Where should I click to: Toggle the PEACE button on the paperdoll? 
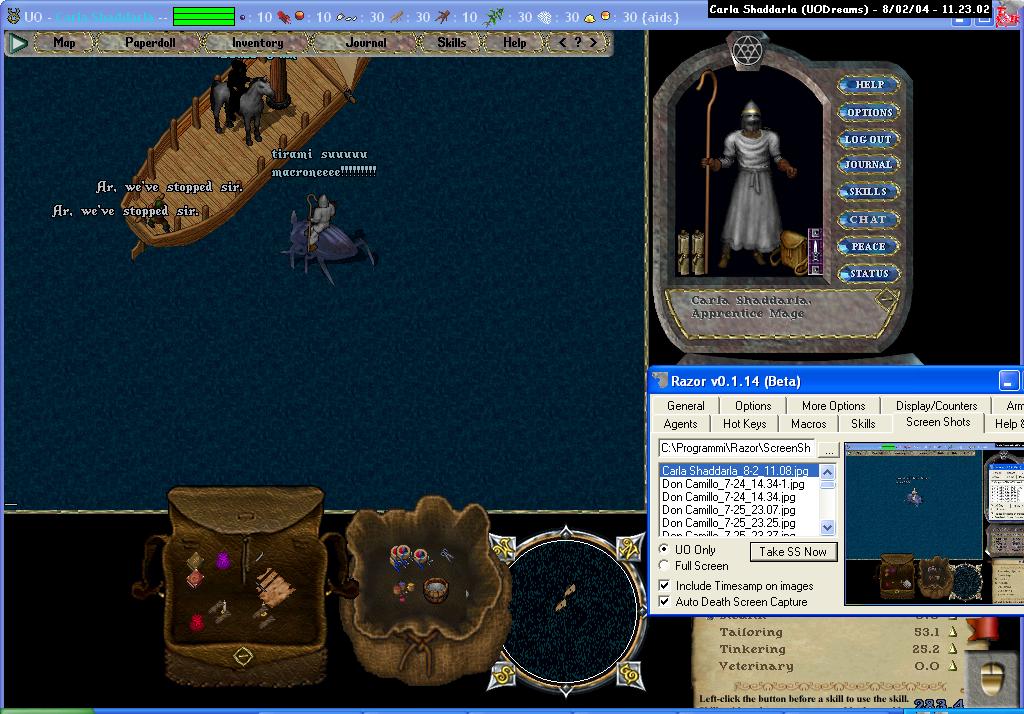869,246
